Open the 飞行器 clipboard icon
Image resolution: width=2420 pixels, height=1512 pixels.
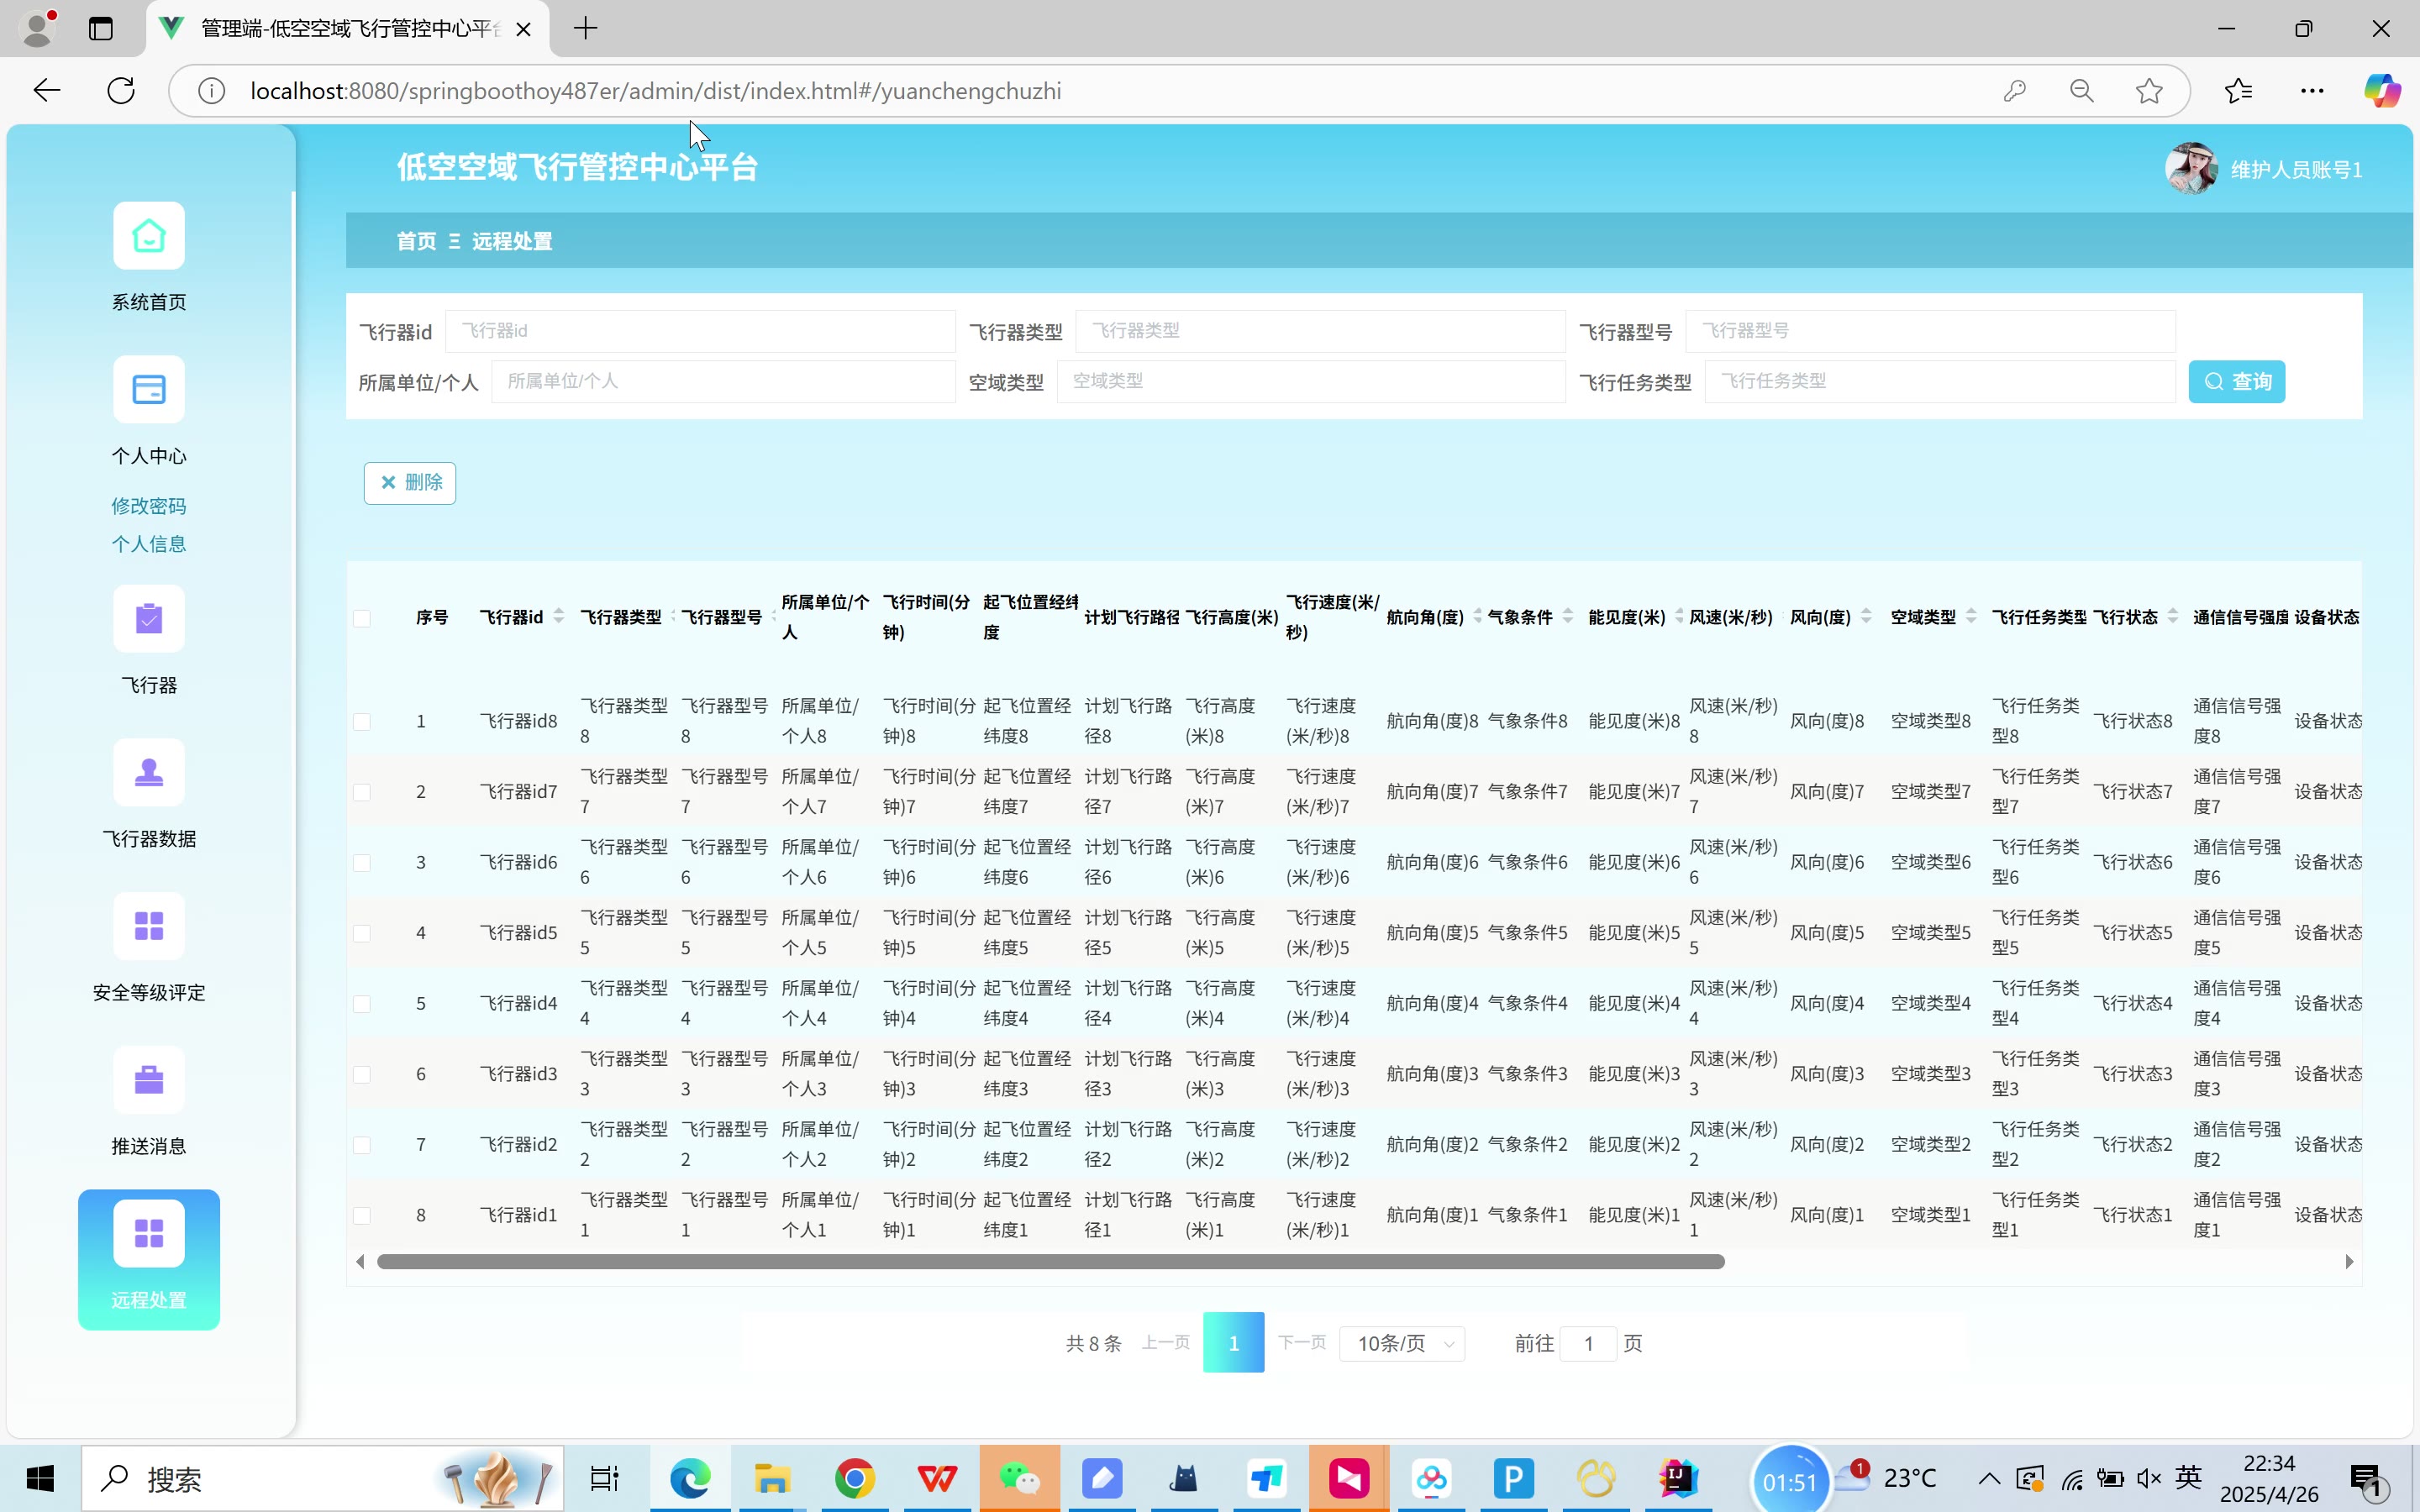[148, 619]
